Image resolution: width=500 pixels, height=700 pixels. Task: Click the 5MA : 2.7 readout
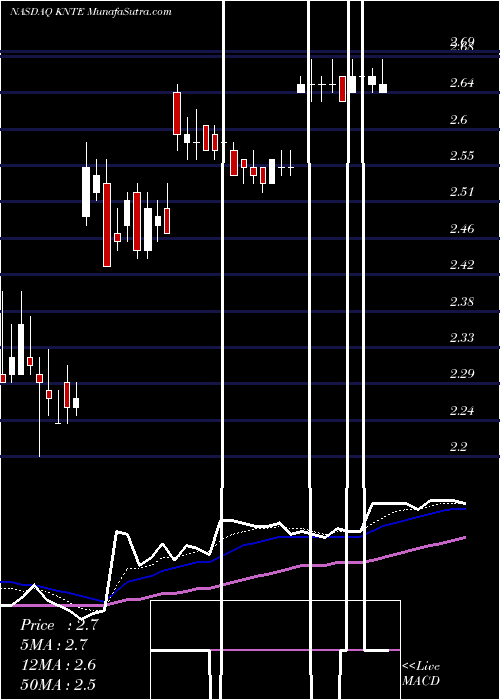(x=54, y=645)
